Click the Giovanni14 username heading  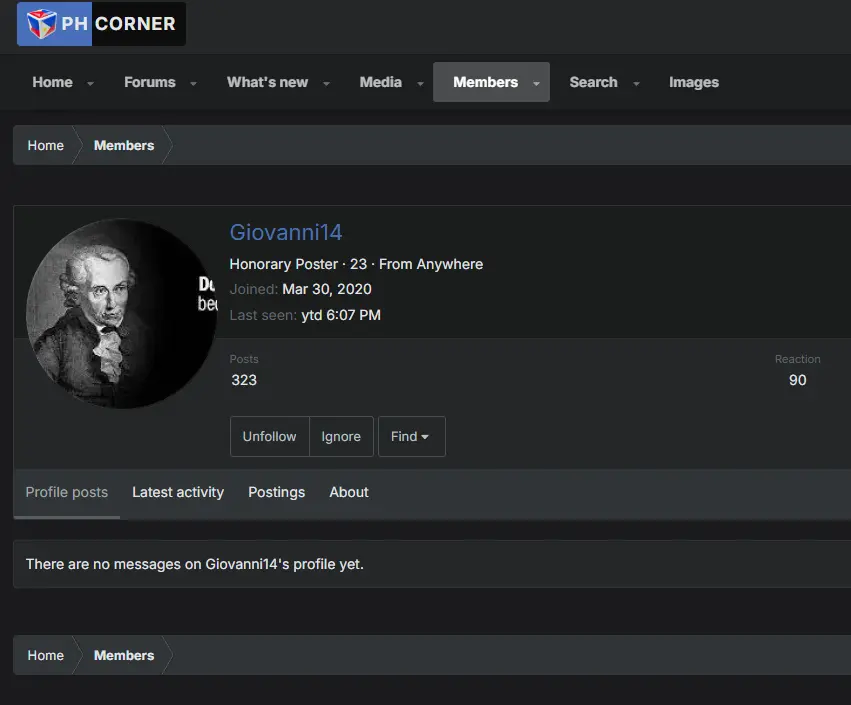(x=286, y=232)
